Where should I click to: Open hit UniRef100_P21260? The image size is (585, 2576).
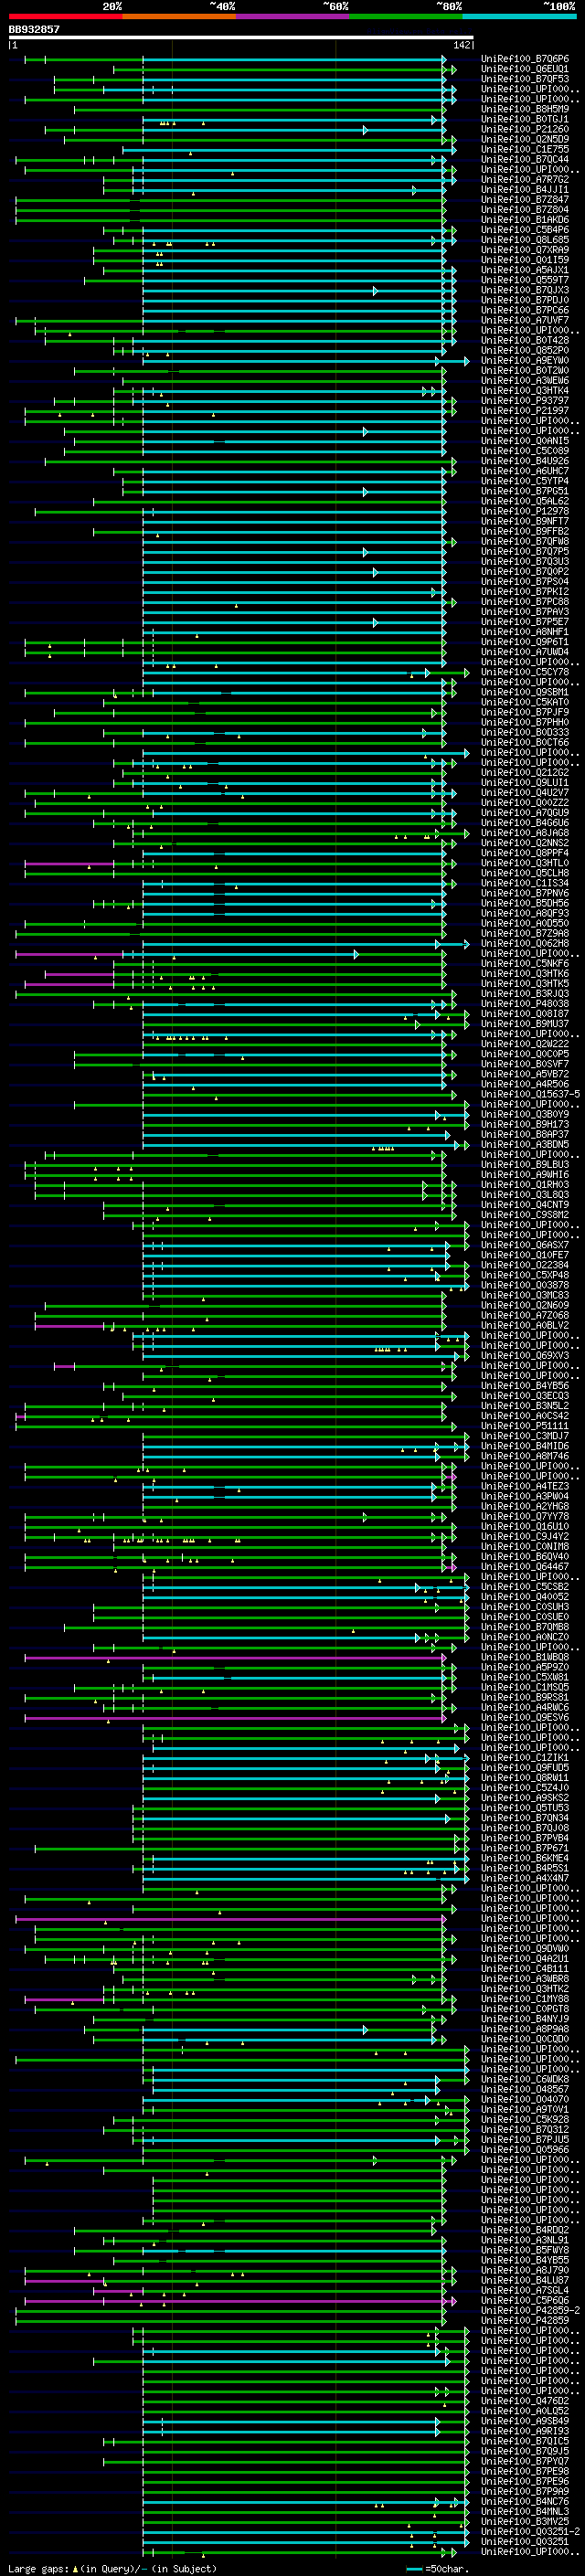(525, 129)
